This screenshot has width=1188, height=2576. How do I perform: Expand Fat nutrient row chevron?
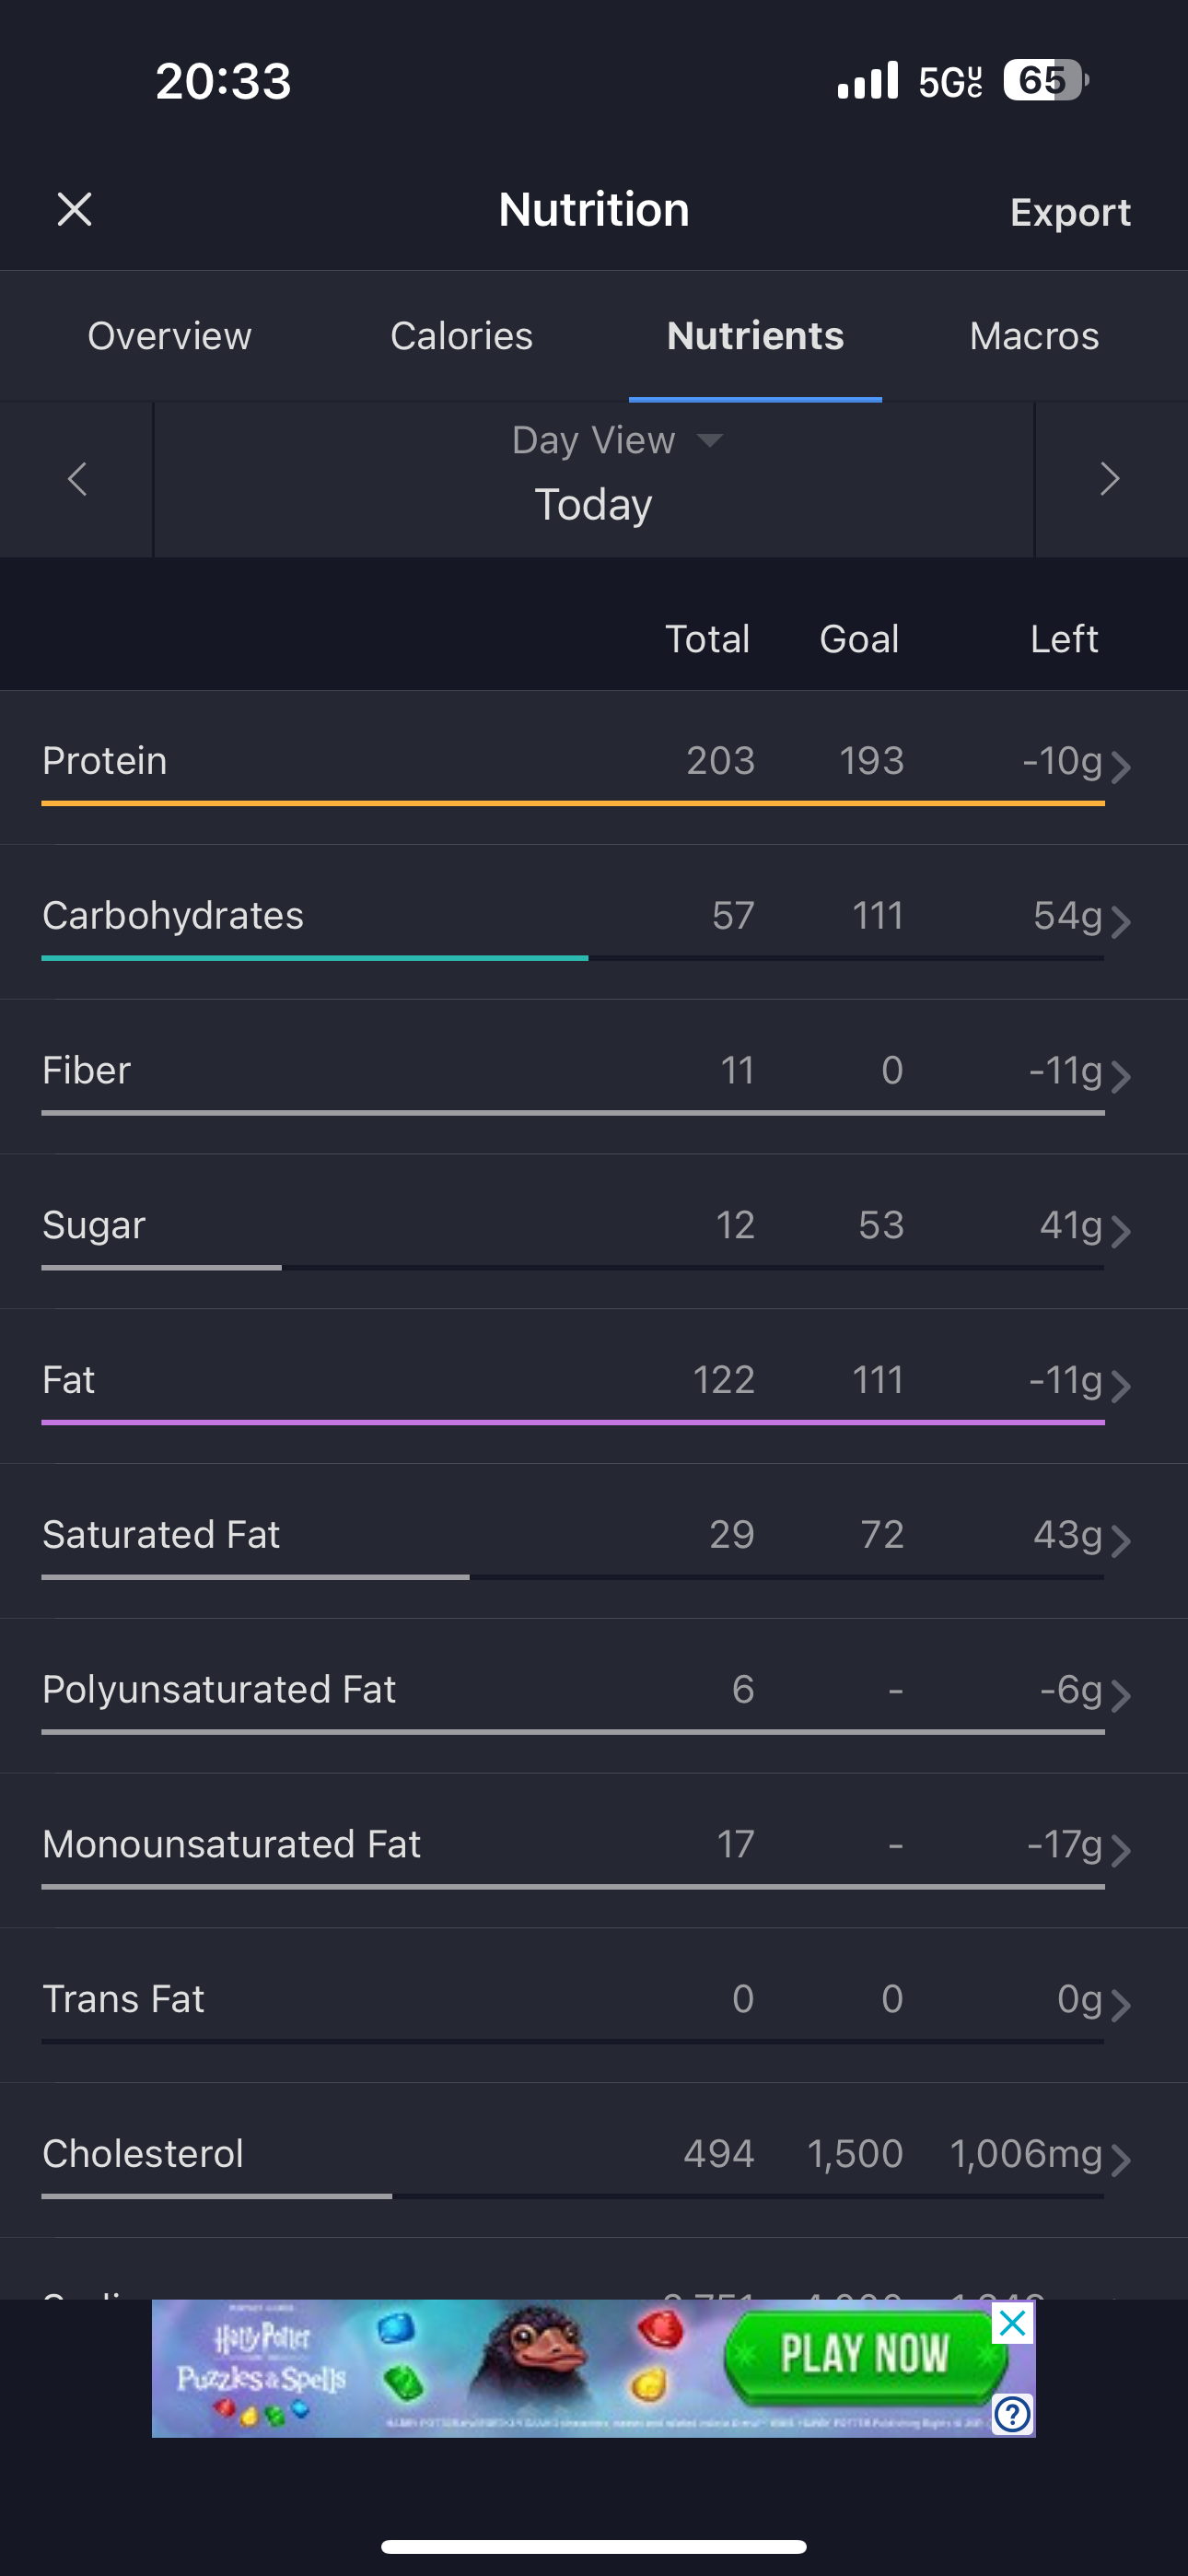click(1121, 1386)
